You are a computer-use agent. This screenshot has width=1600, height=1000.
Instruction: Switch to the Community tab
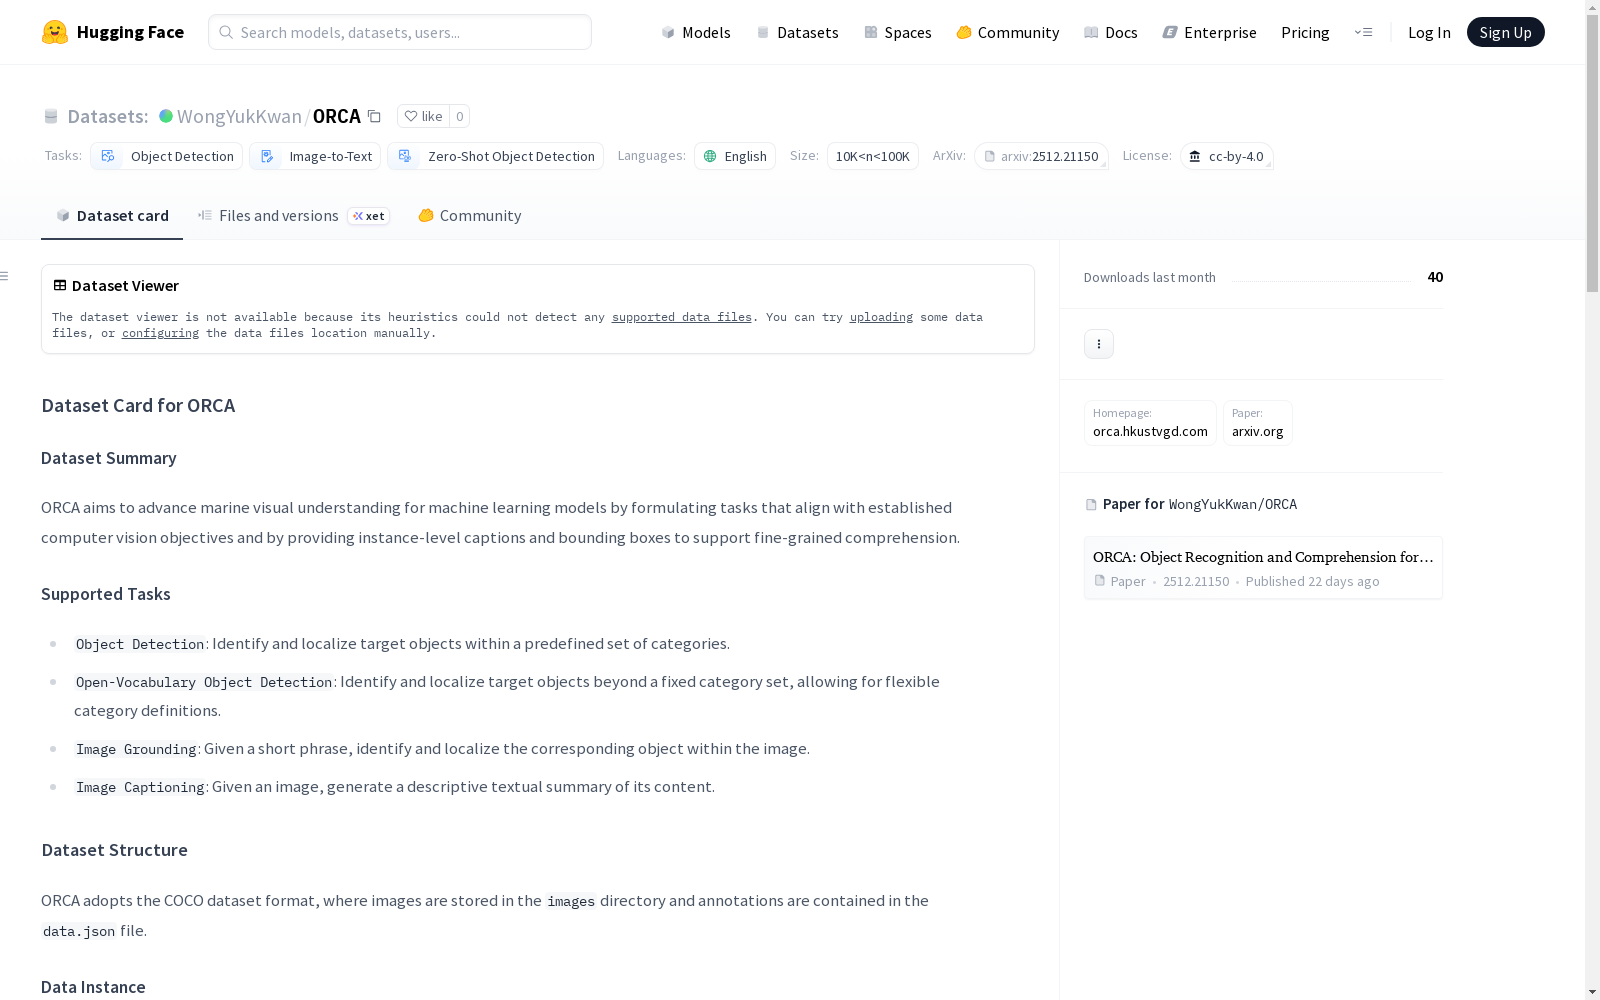[469, 216]
